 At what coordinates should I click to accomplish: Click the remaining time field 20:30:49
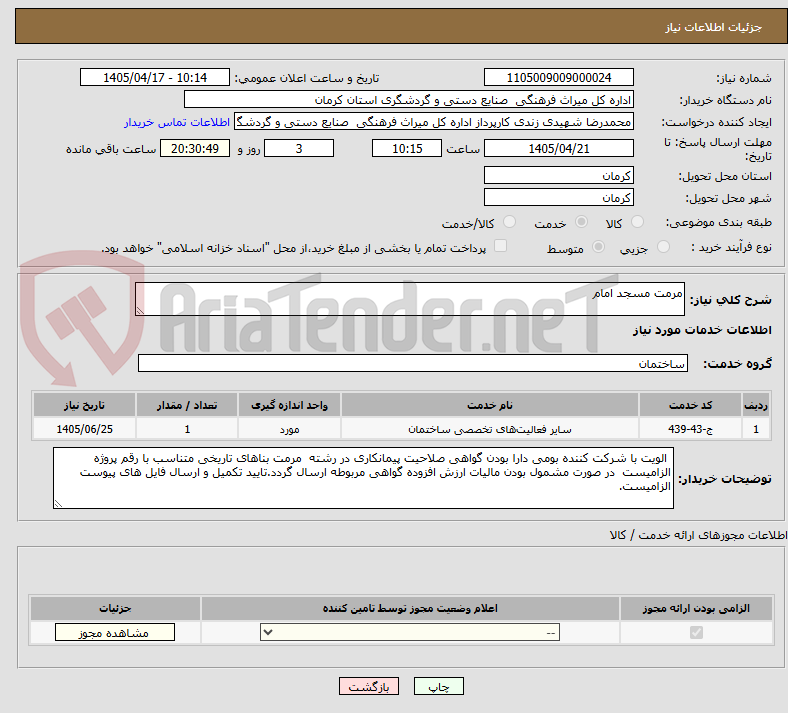click(x=195, y=148)
